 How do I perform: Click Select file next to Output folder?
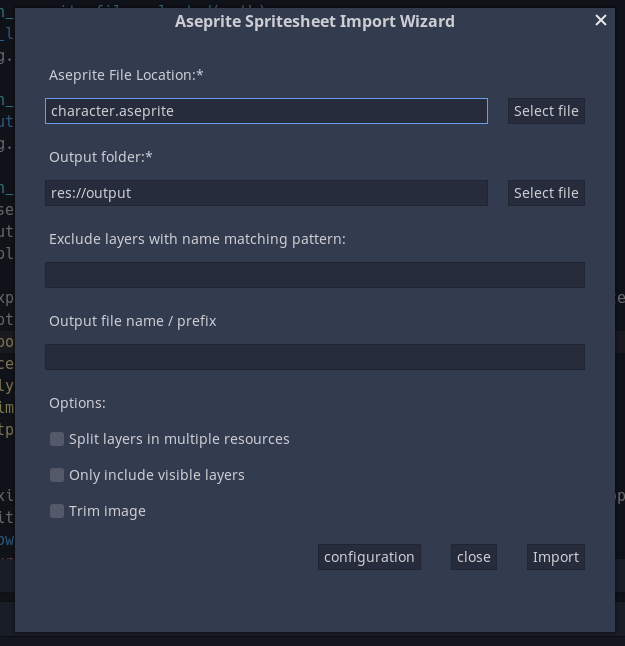[x=546, y=193]
